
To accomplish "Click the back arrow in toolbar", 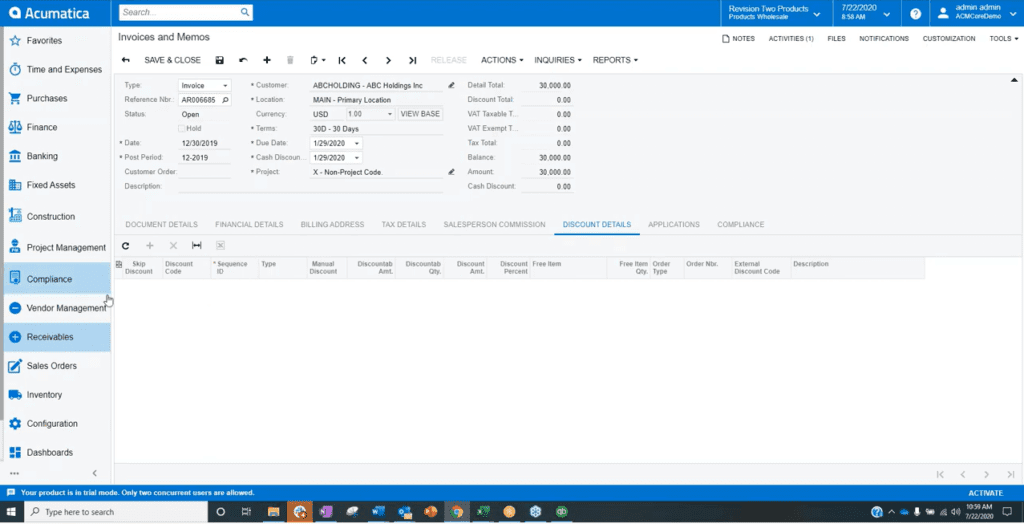I will click(126, 60).
